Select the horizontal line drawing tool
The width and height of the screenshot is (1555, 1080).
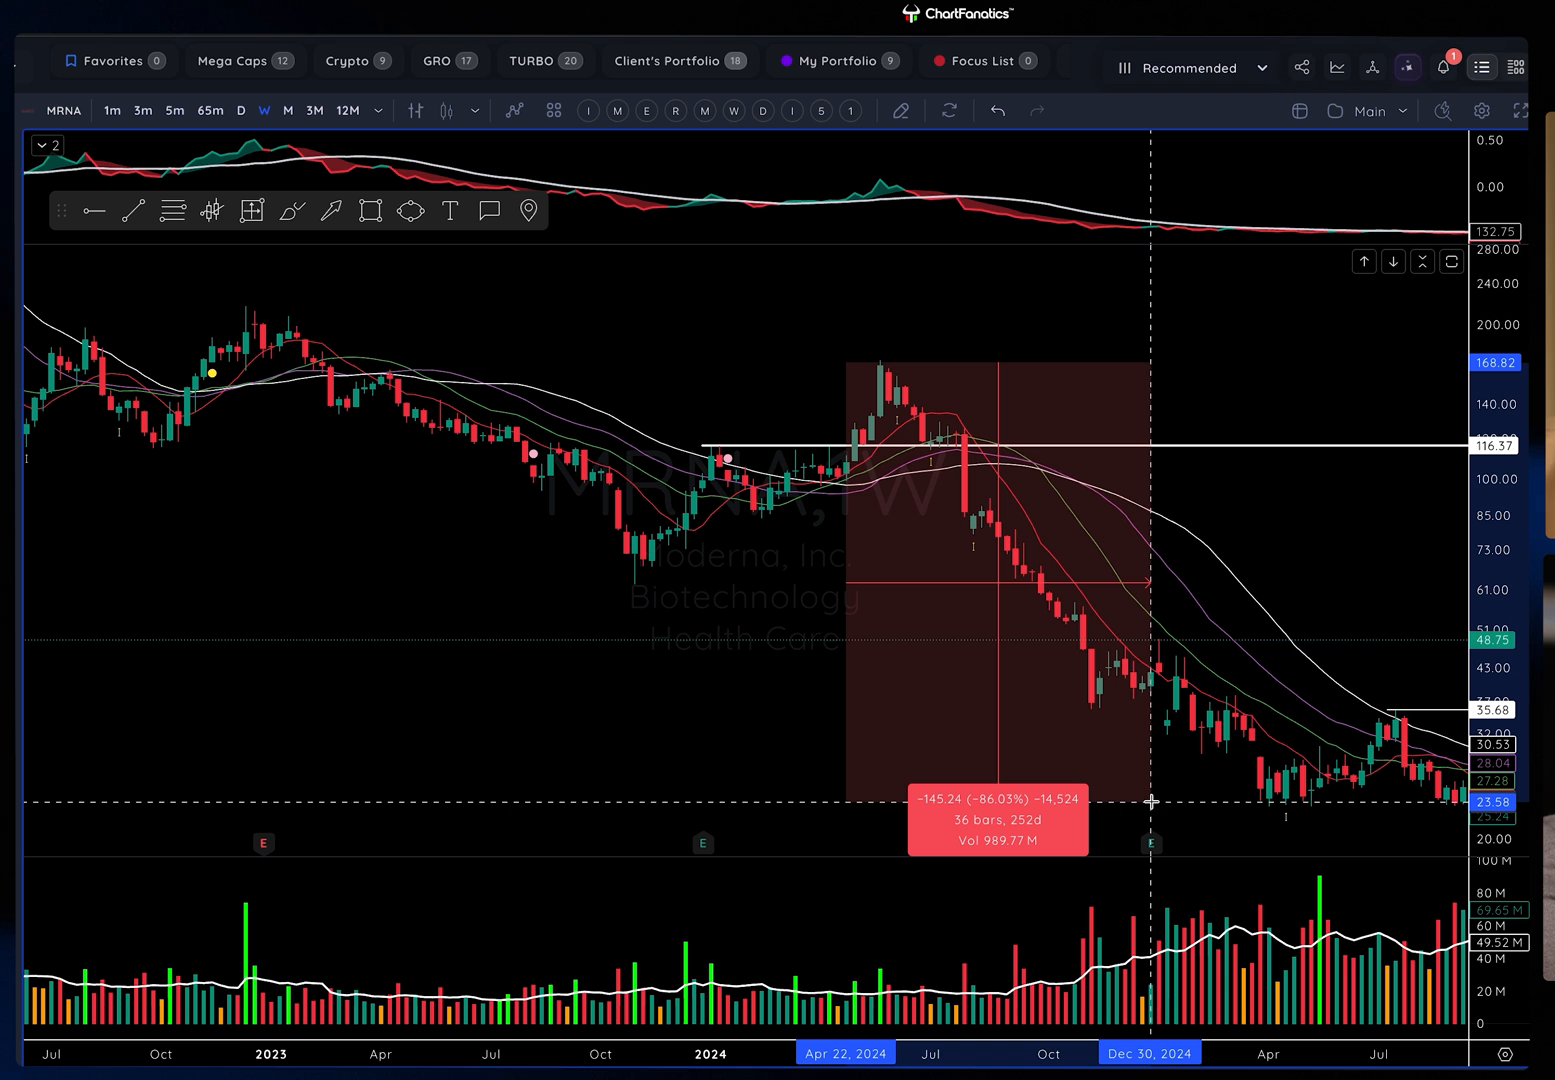pos(94,211)
